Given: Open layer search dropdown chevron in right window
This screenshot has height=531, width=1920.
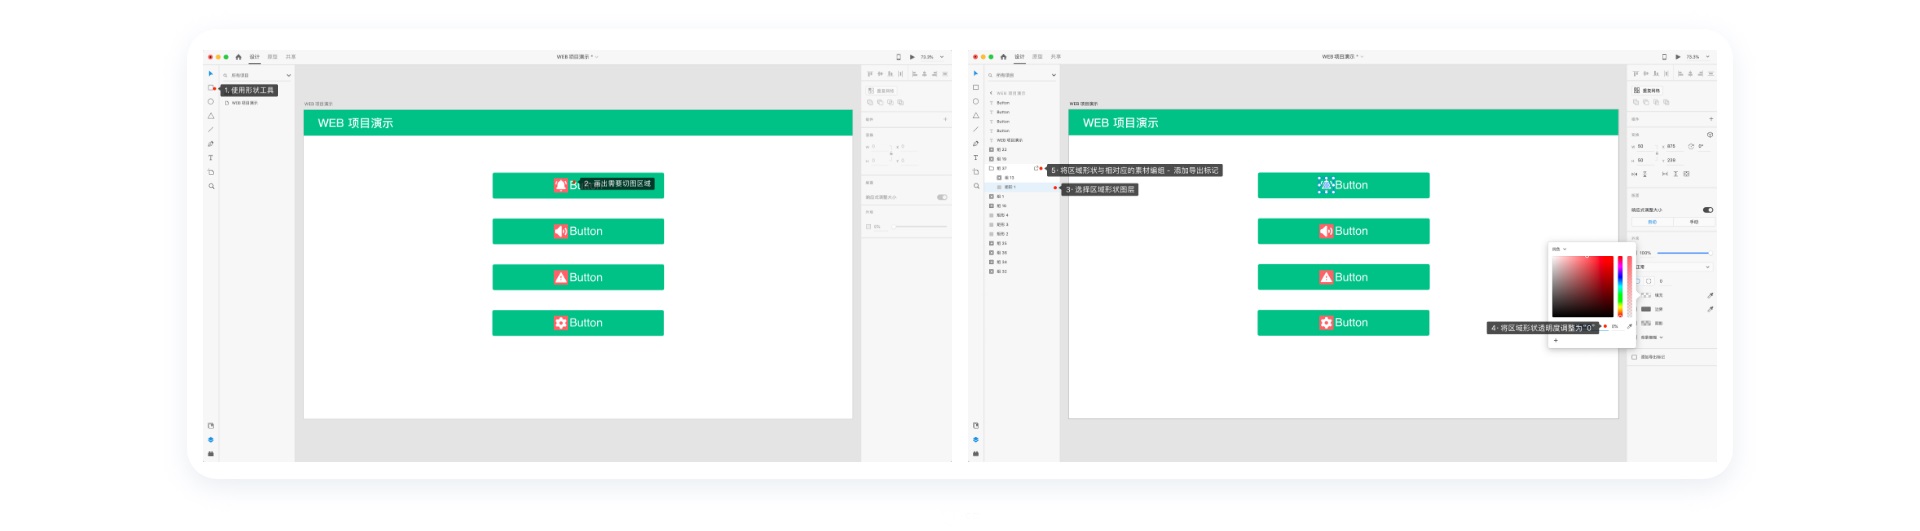Looking at the screenshot, I should tap(1054, 75).
